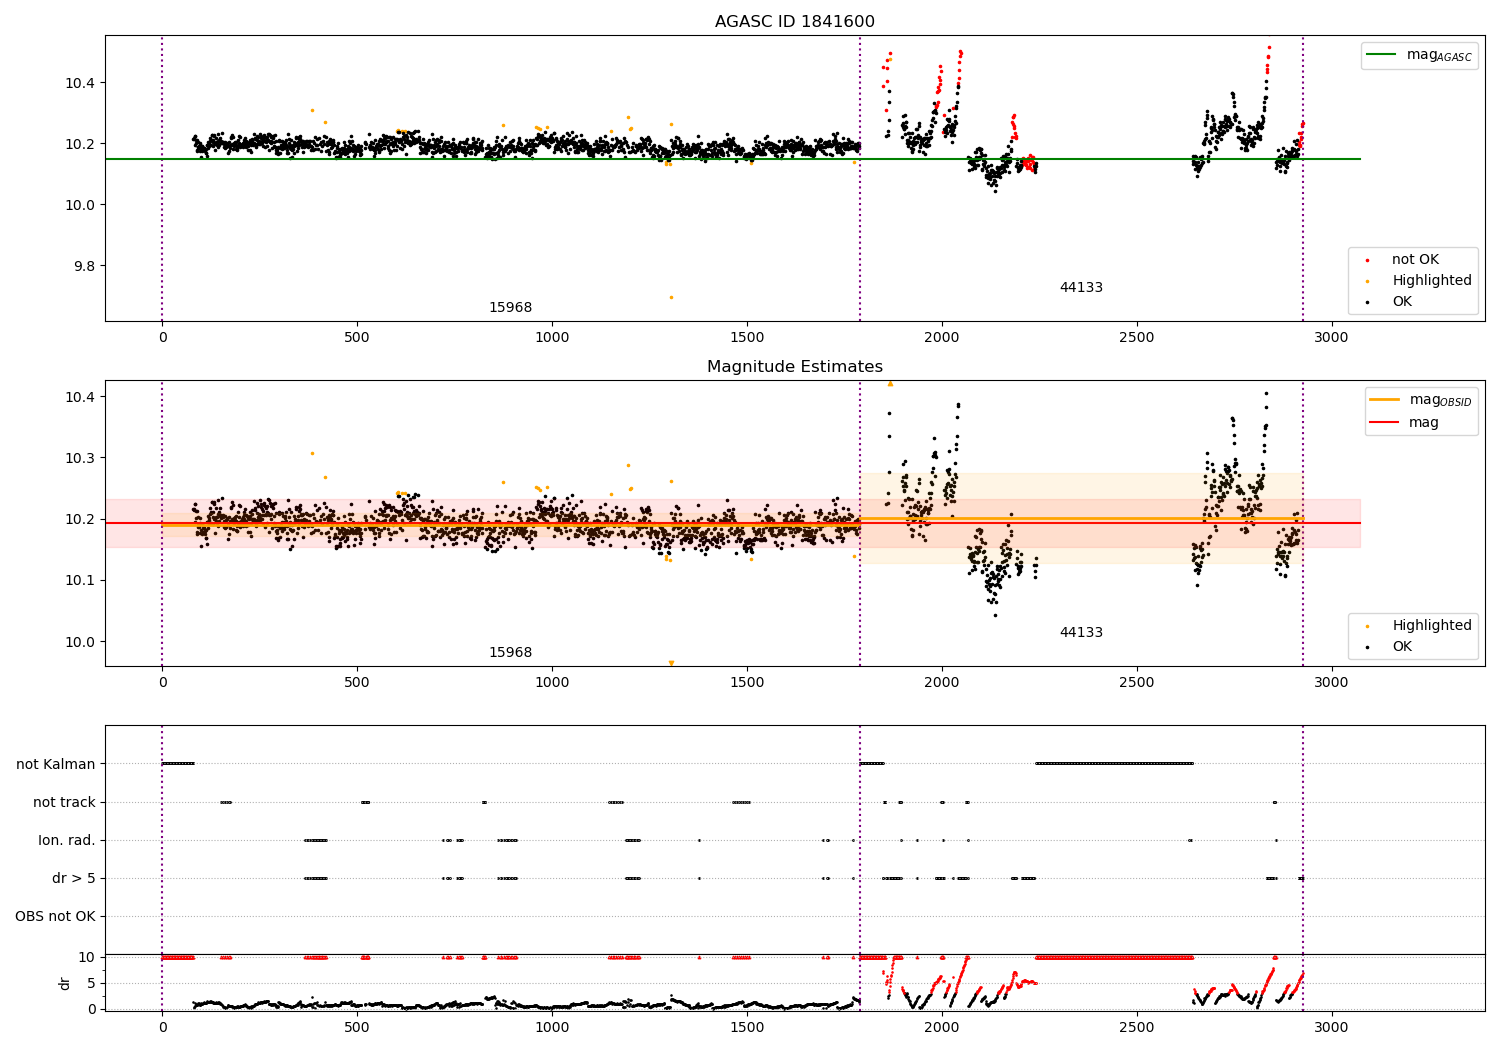Click '15968' annotation in Magnitude Estimates plot
Viewport: 1500px width, 1050px height.
pyautogui.click(x=510, y=653)
